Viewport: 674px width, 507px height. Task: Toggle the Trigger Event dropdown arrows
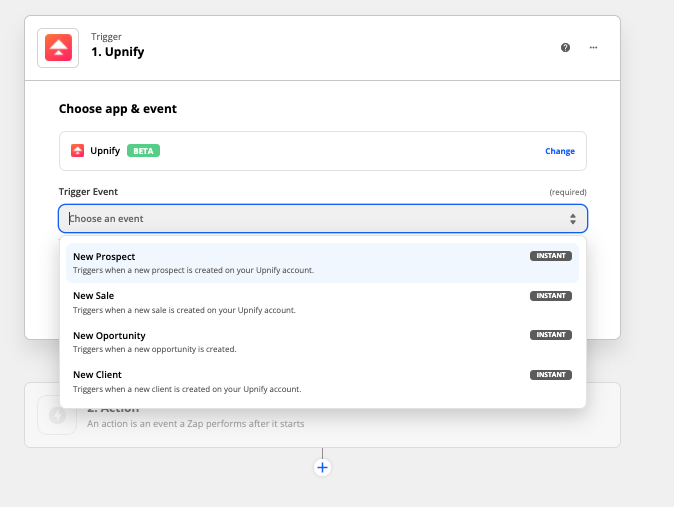pos(573,219)
